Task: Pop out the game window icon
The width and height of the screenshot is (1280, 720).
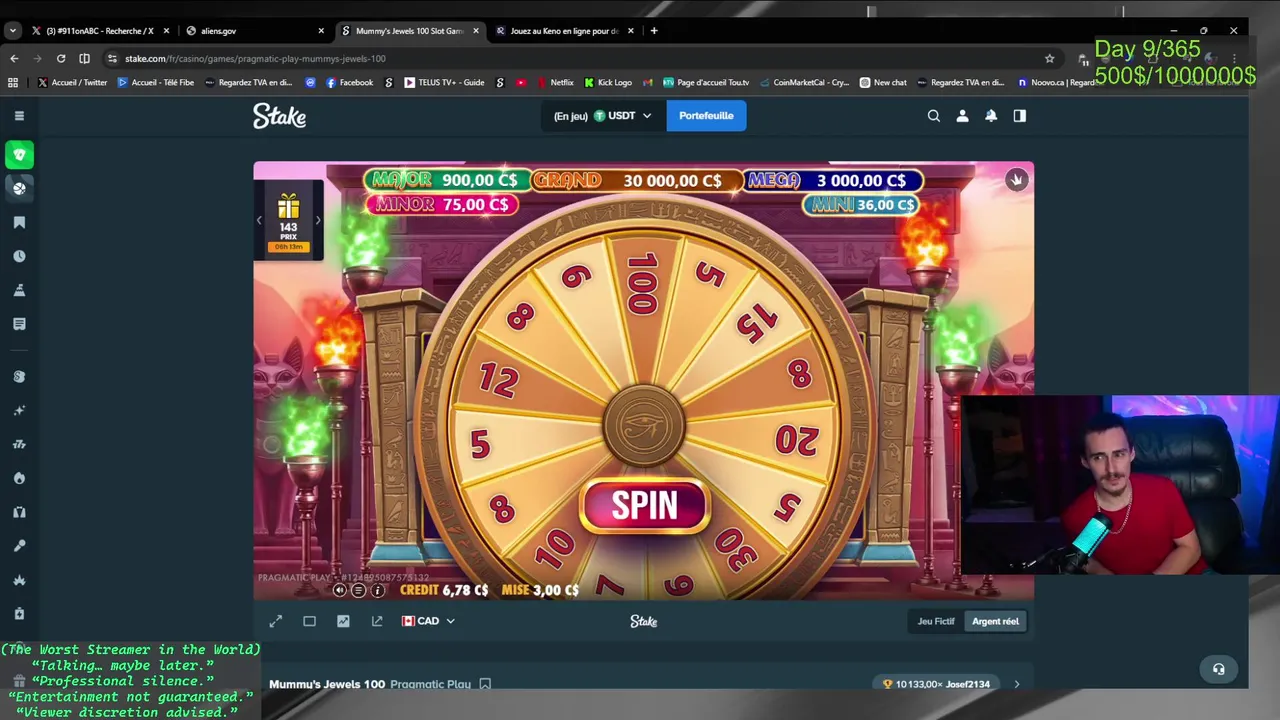Action: [377, 621]
